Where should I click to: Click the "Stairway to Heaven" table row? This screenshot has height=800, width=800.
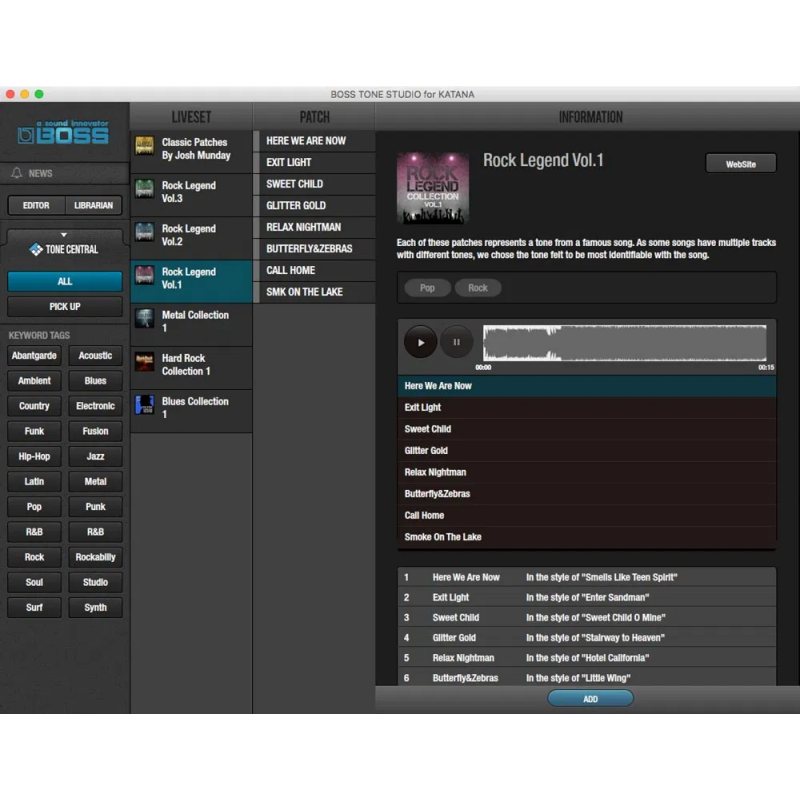click(587, 638)
